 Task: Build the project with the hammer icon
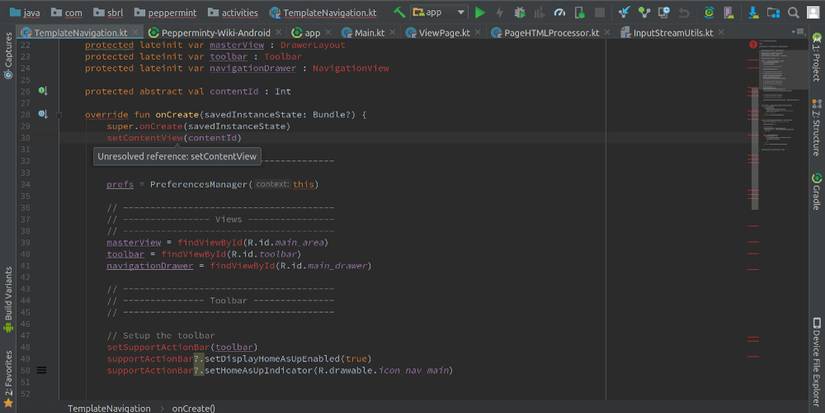point(399,12)
